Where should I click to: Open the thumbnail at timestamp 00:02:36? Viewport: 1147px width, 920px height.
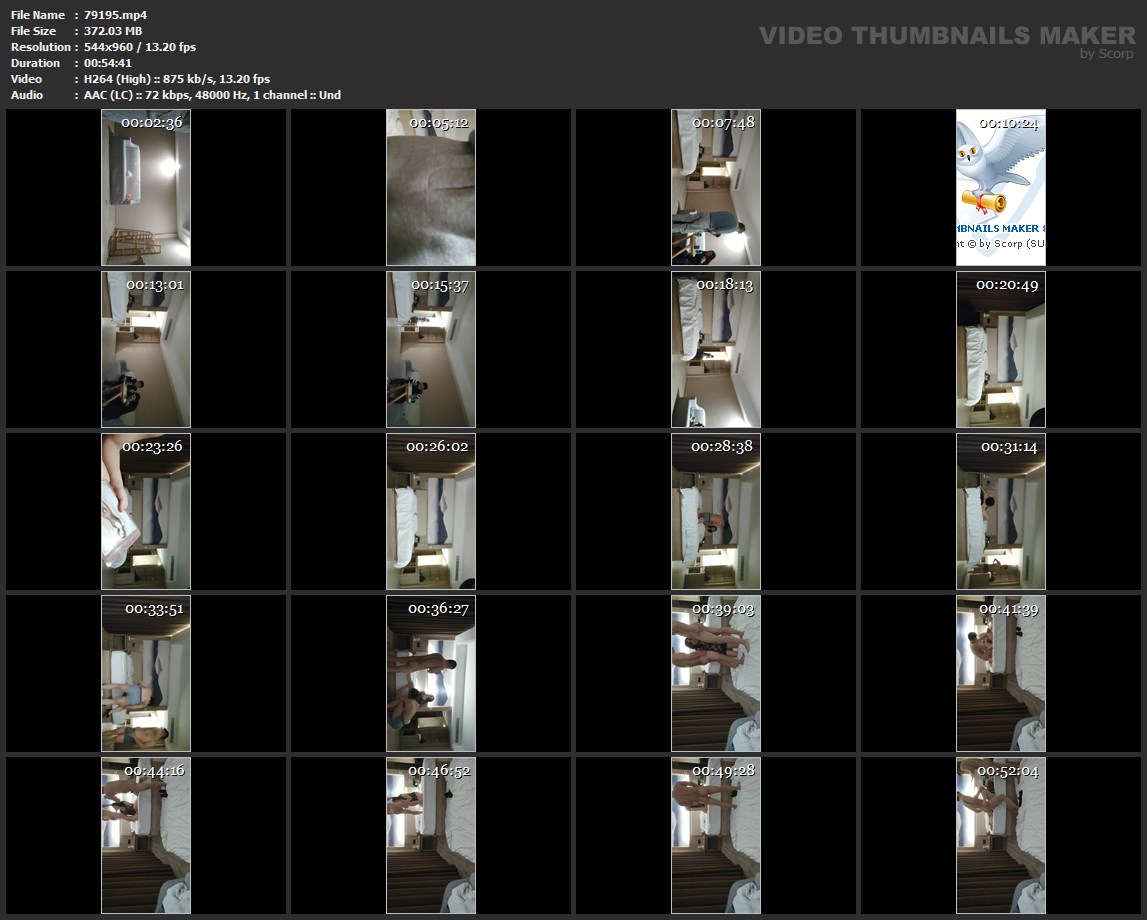point(146,188)
